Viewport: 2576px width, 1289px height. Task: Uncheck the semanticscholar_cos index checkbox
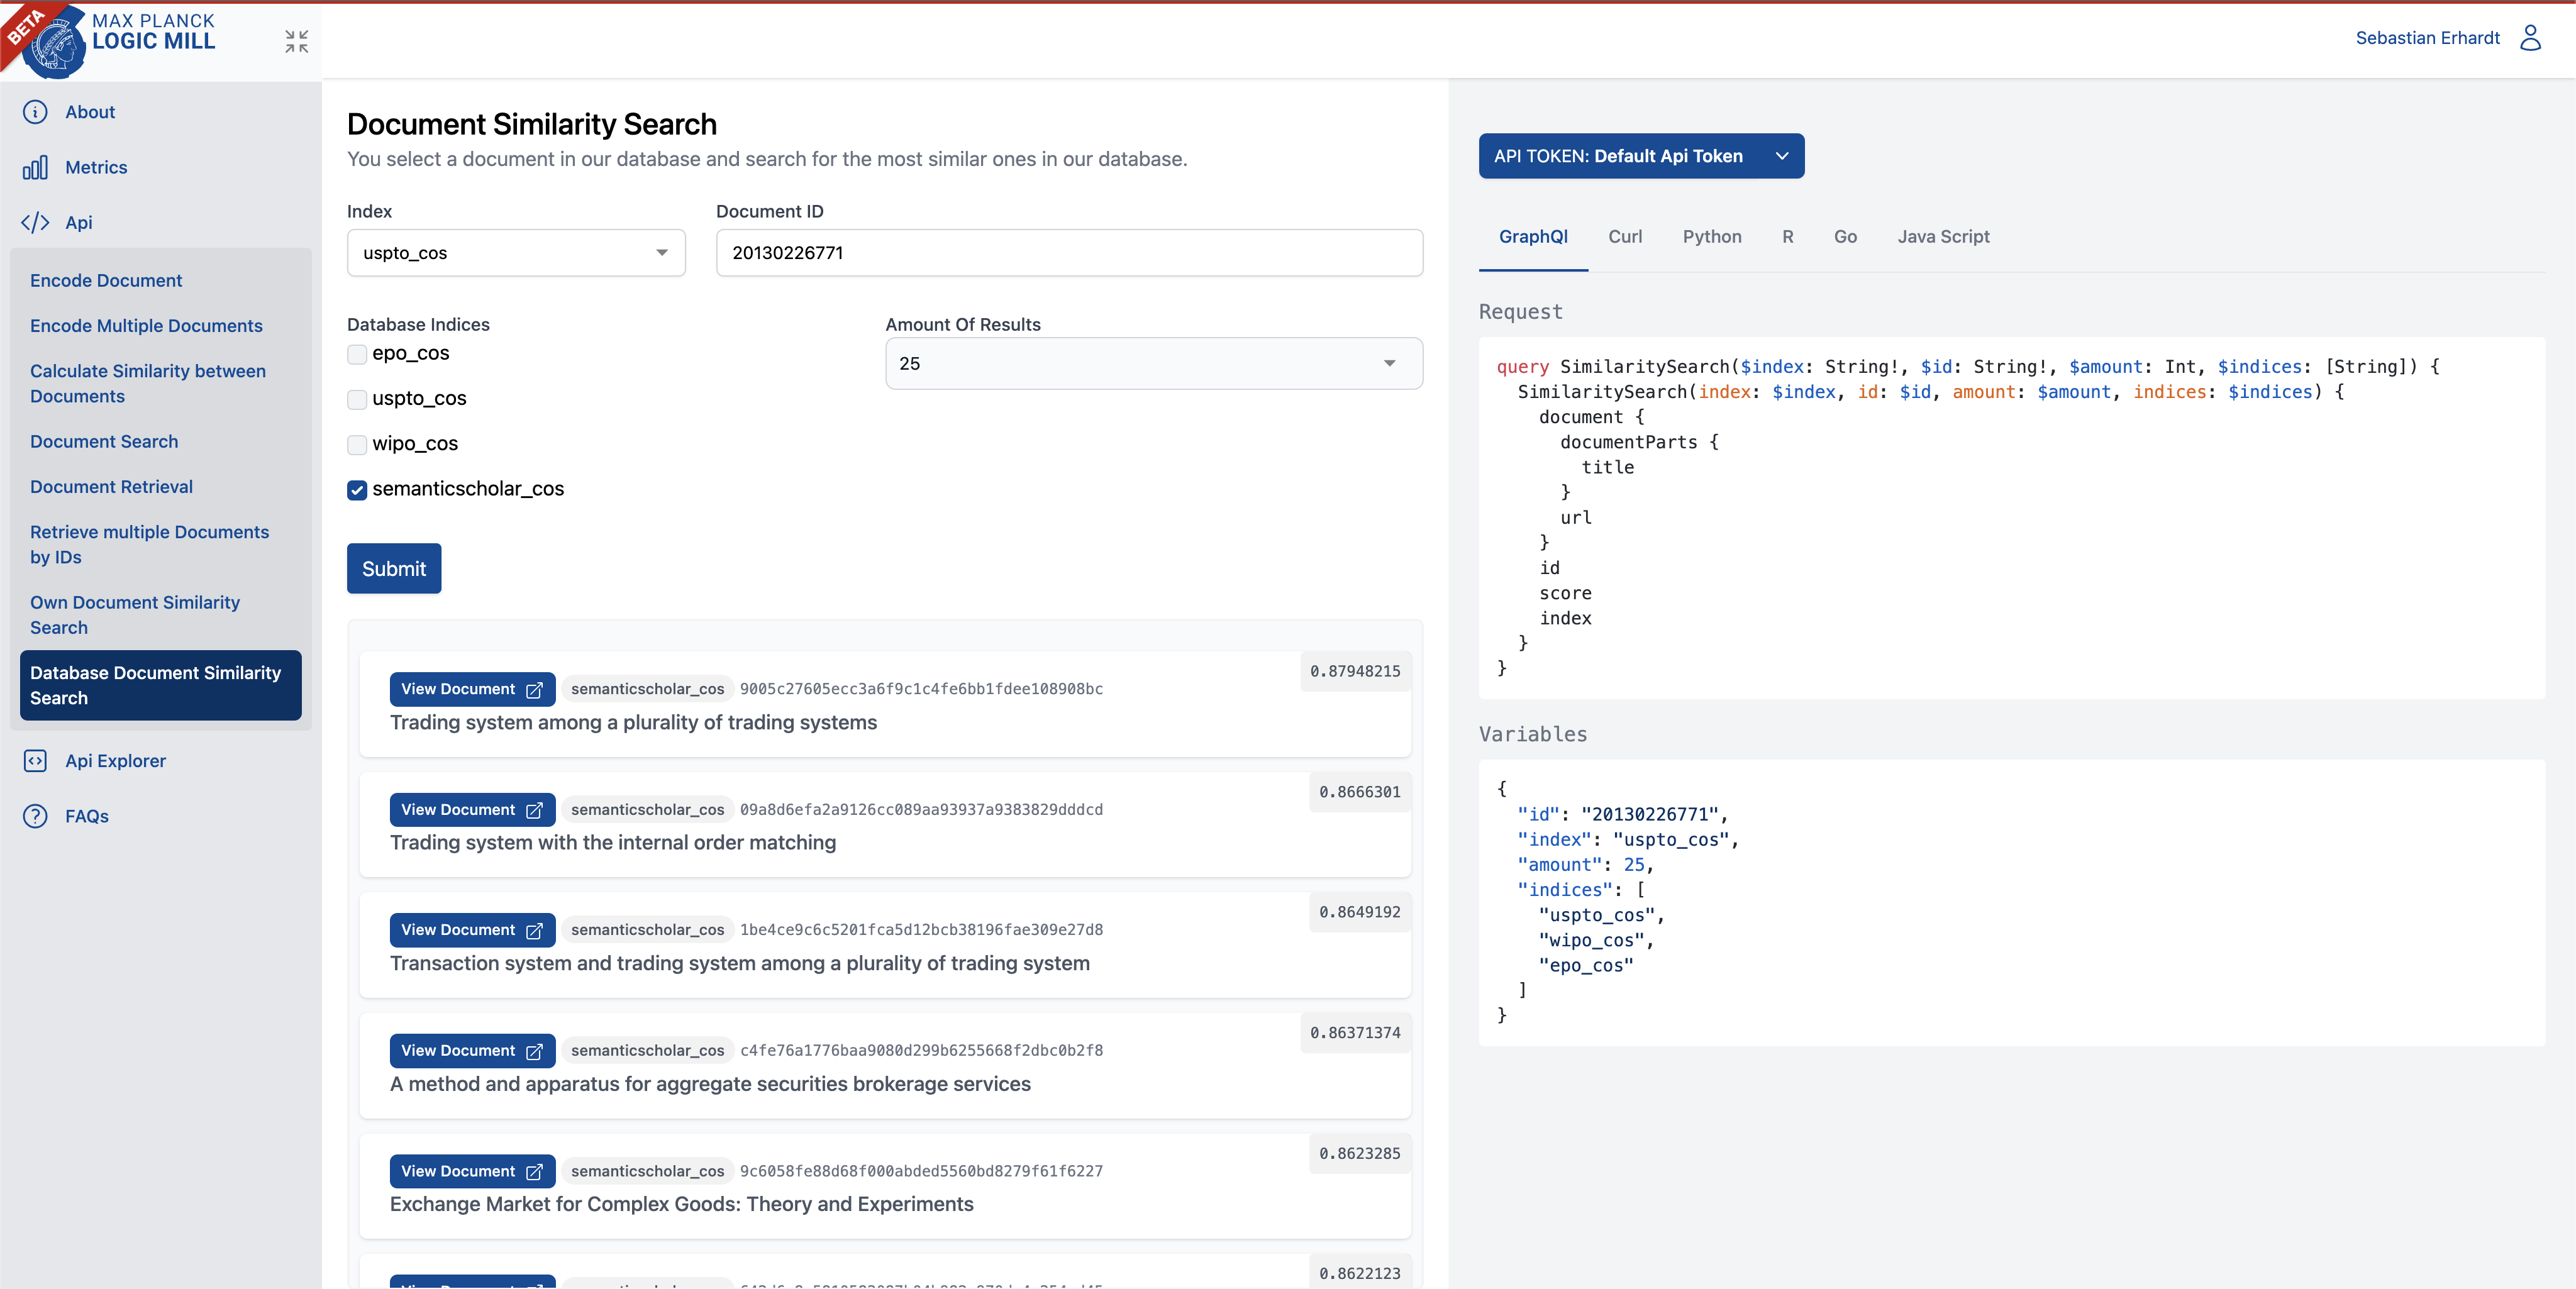pyautogui.click(x=357, y=490)
